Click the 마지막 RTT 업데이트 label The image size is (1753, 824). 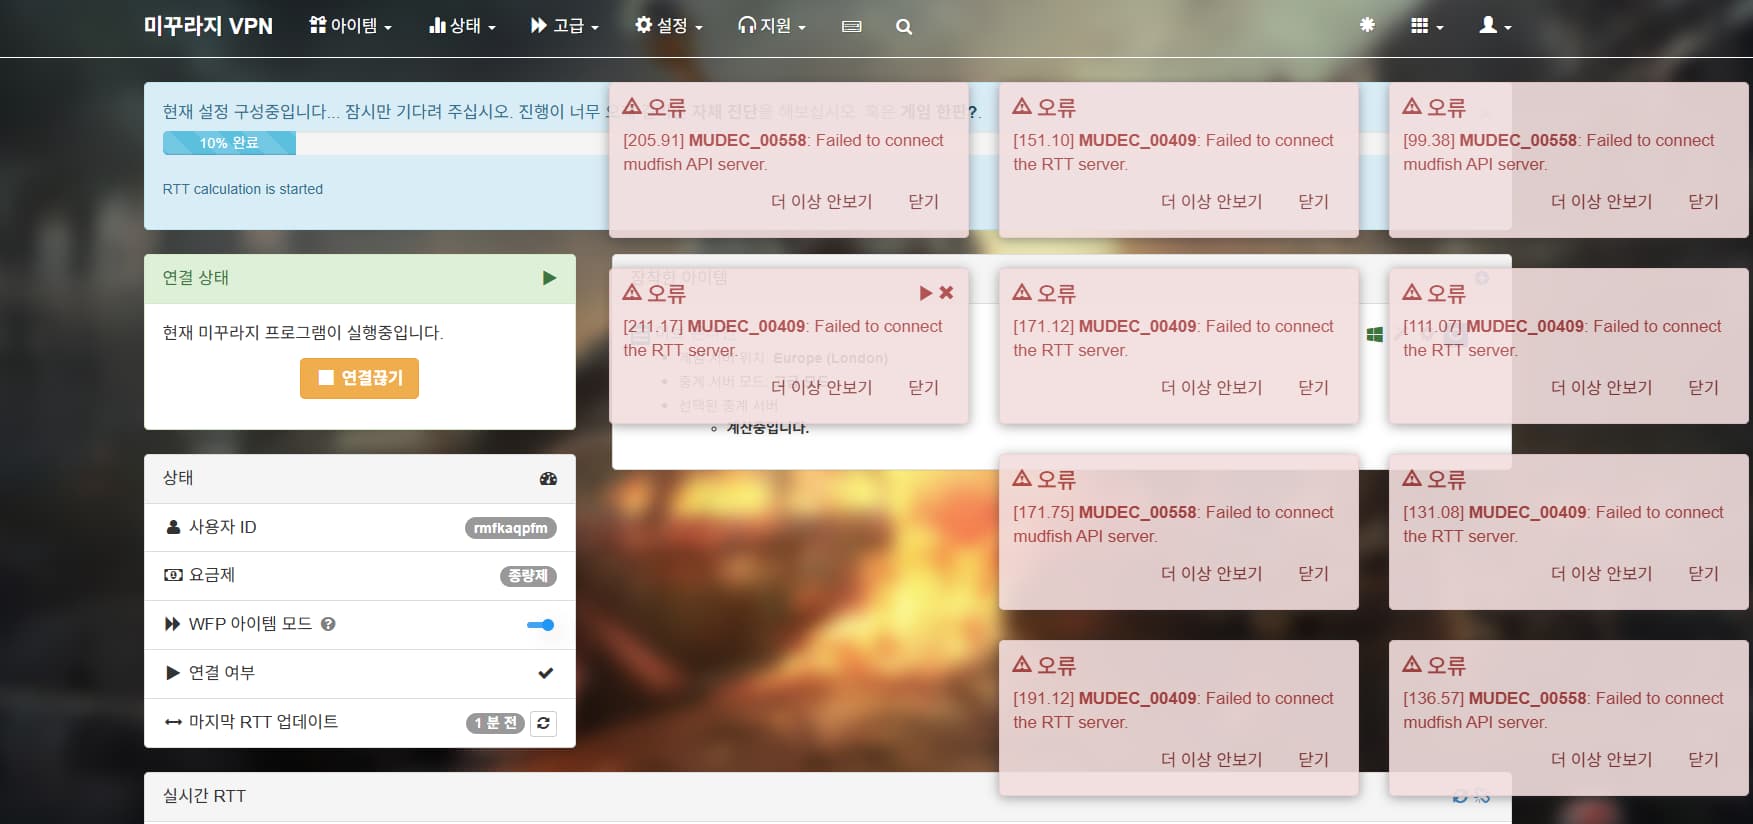point(264,722)
